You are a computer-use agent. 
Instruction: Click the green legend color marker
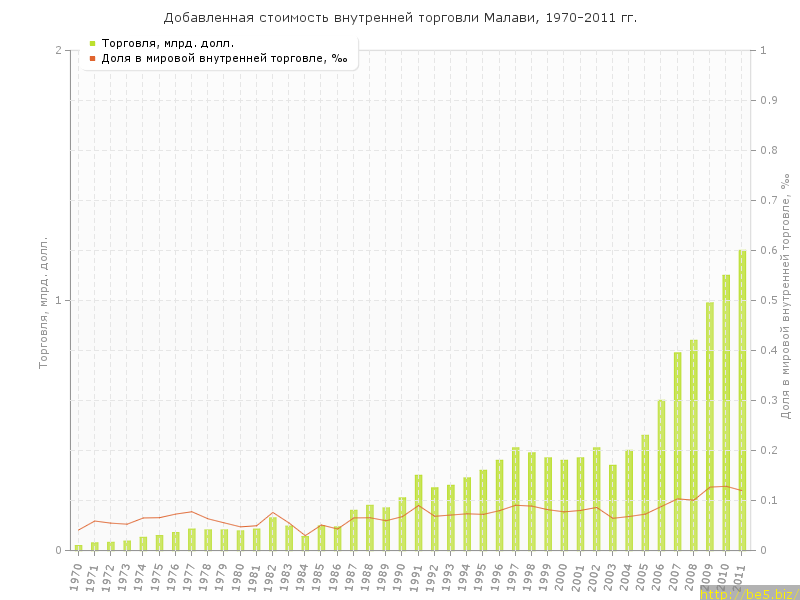pos(92,43)
